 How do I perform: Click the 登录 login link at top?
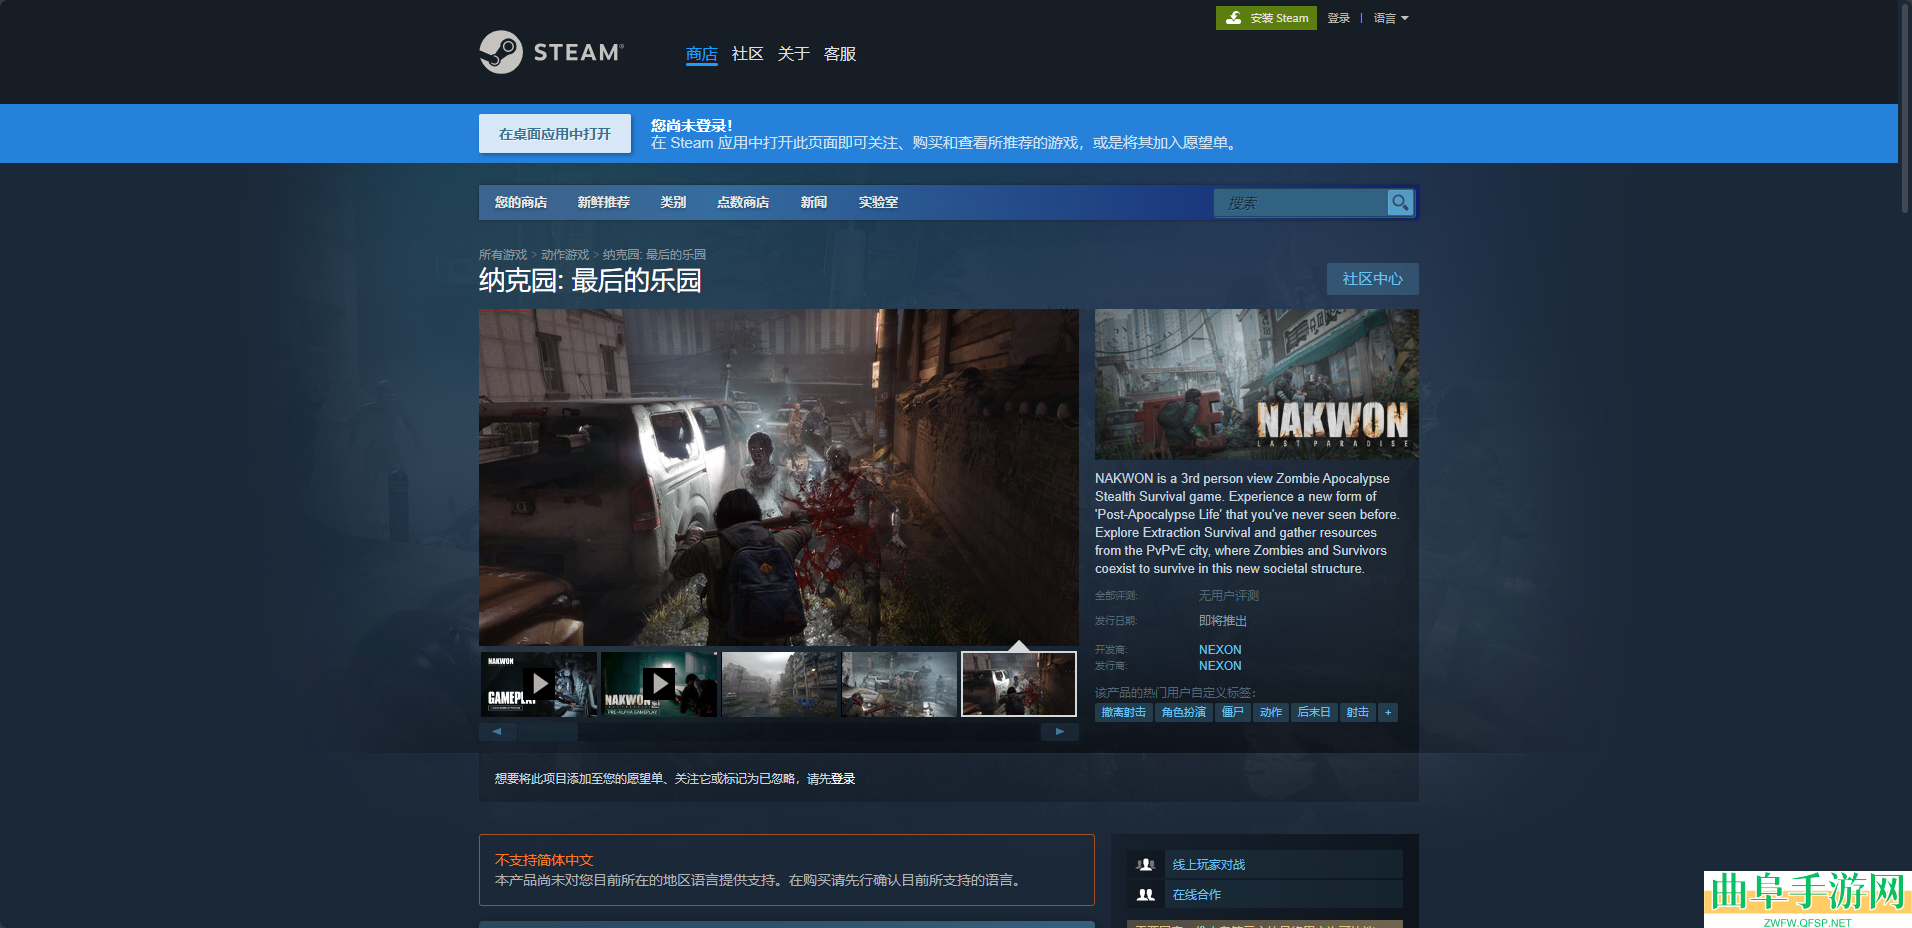[x=1339, y=18]
